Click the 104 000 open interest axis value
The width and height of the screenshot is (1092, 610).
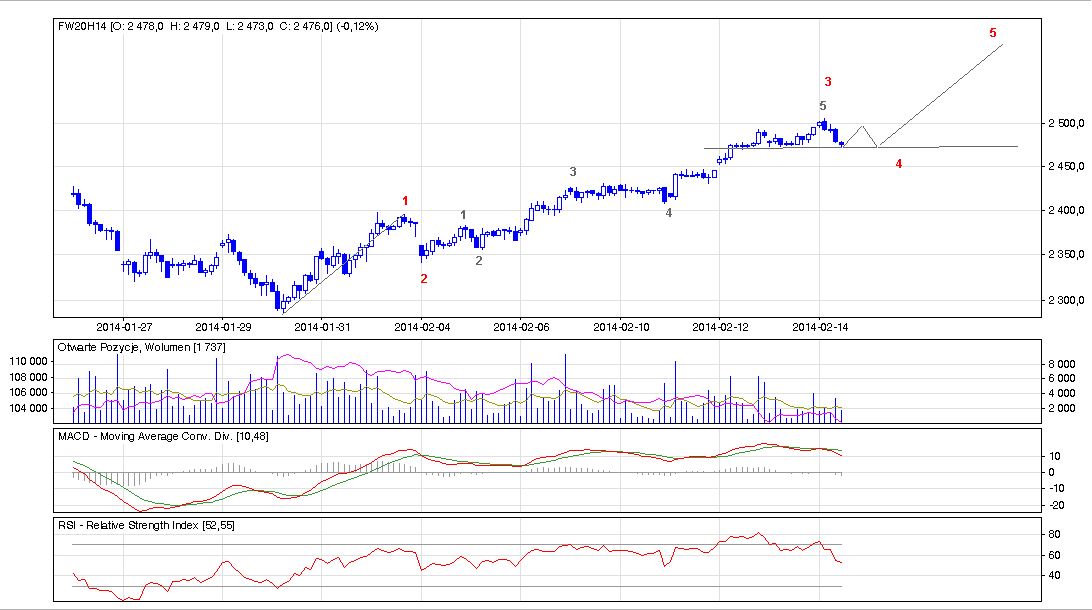[29, 408]
